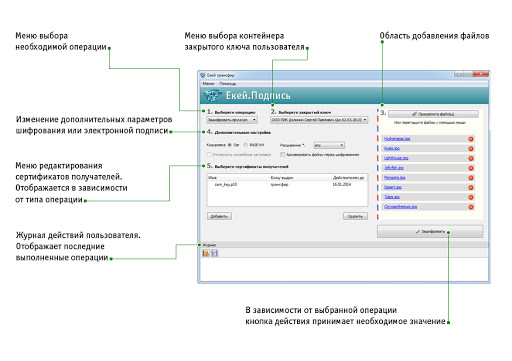Open the Jellyfish.jpg file link
Image resolution: width=512 pixels, height=361 pixels.
(394, 168)
